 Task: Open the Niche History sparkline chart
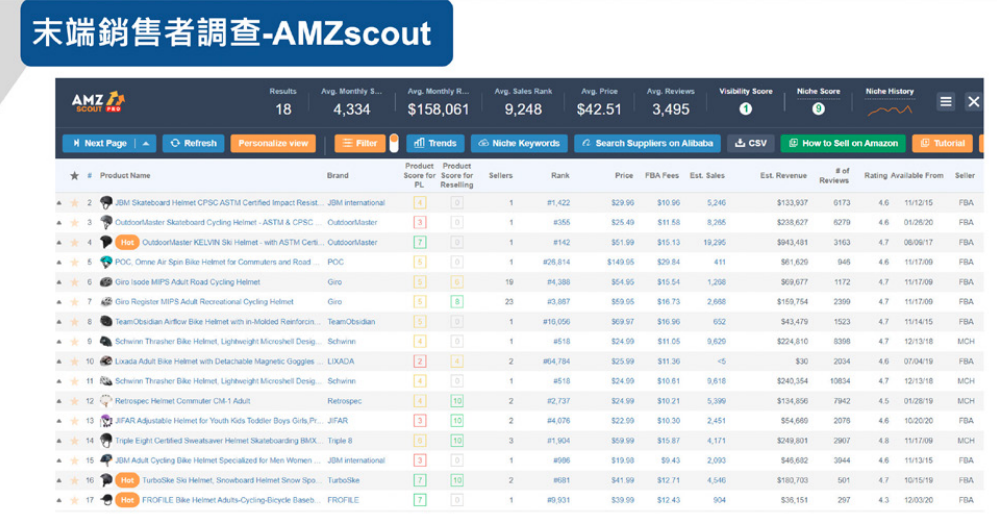[x=890, y=111]
